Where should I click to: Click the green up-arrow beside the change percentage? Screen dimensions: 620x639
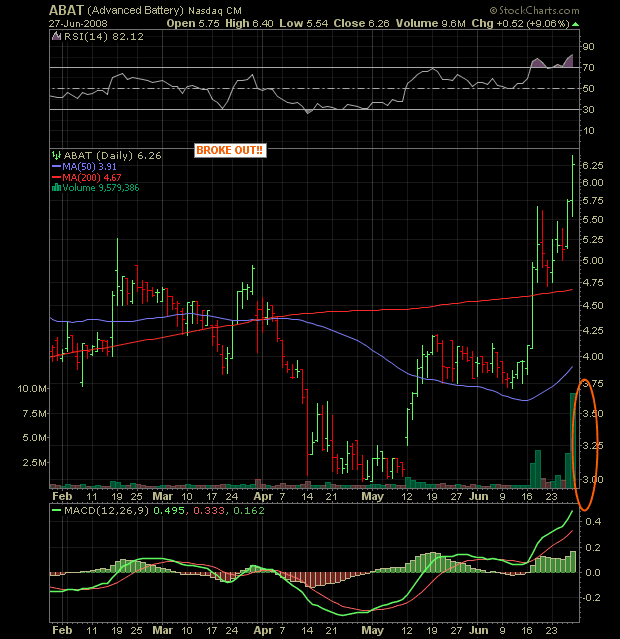pyautogui.click(x=575, y=24)
